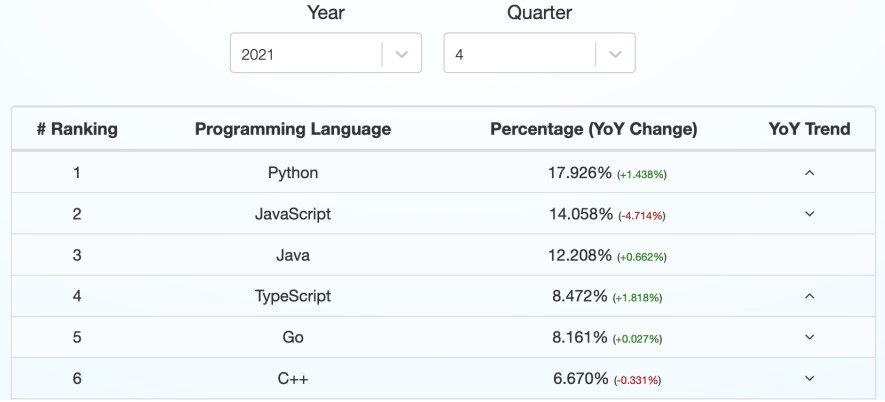Click the Go language row name

pyautogui.click(x=293, y=337)
